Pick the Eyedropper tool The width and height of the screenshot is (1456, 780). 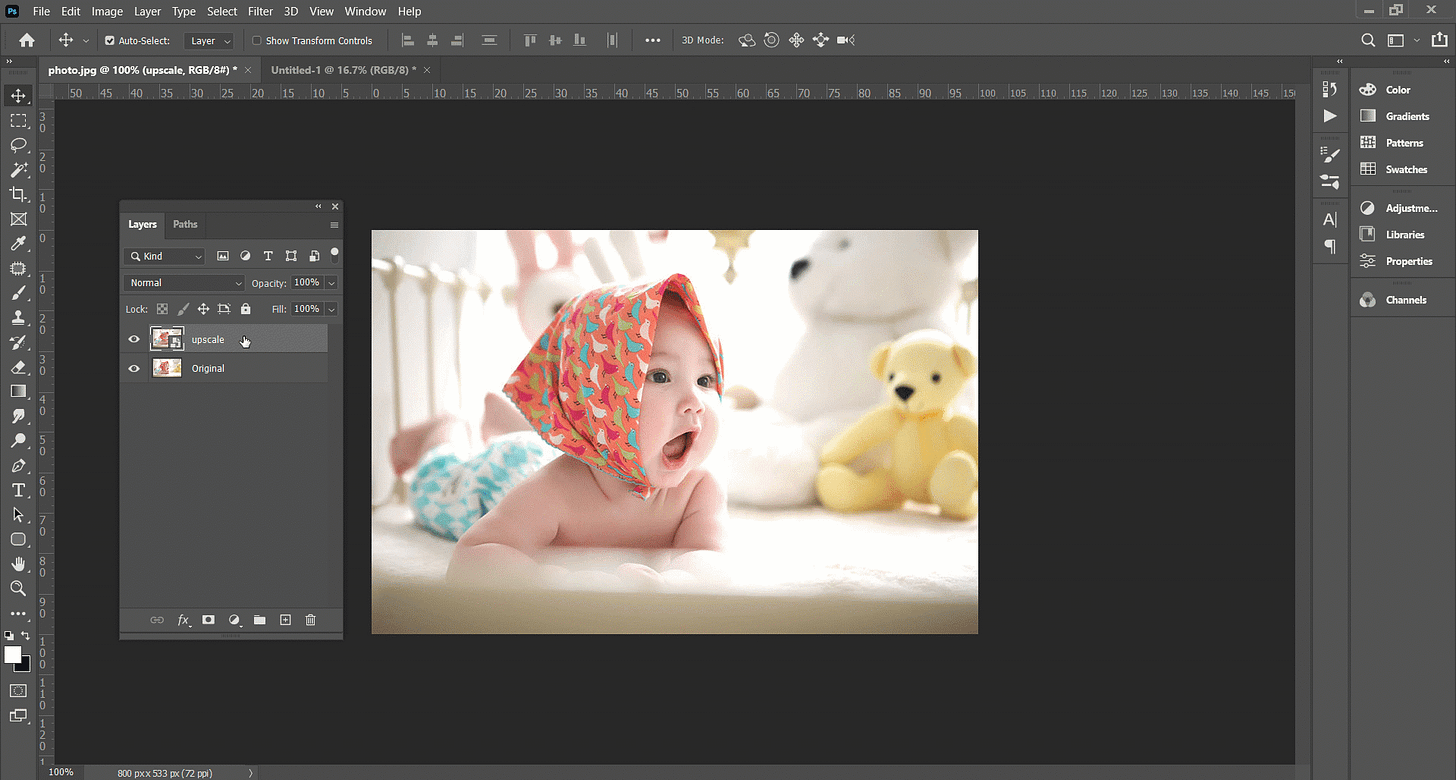coord(18,244)
